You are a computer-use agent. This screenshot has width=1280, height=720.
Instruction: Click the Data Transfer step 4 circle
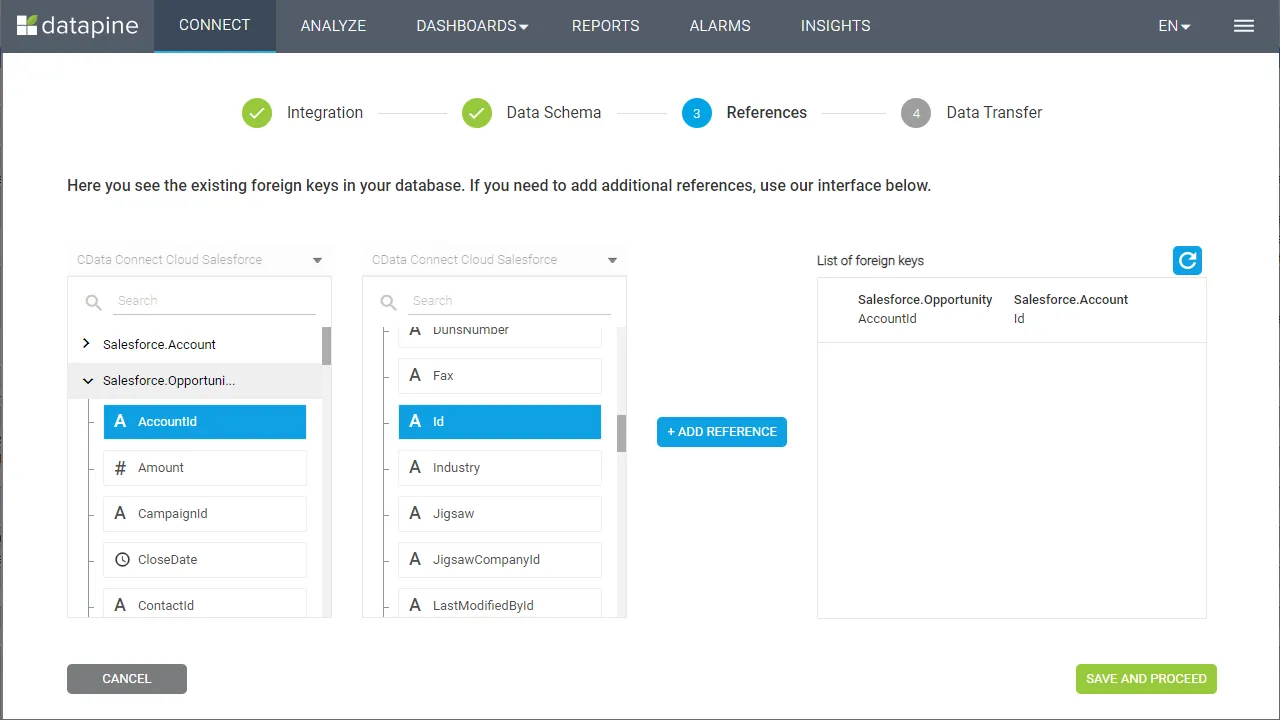(x=916, y=113)
